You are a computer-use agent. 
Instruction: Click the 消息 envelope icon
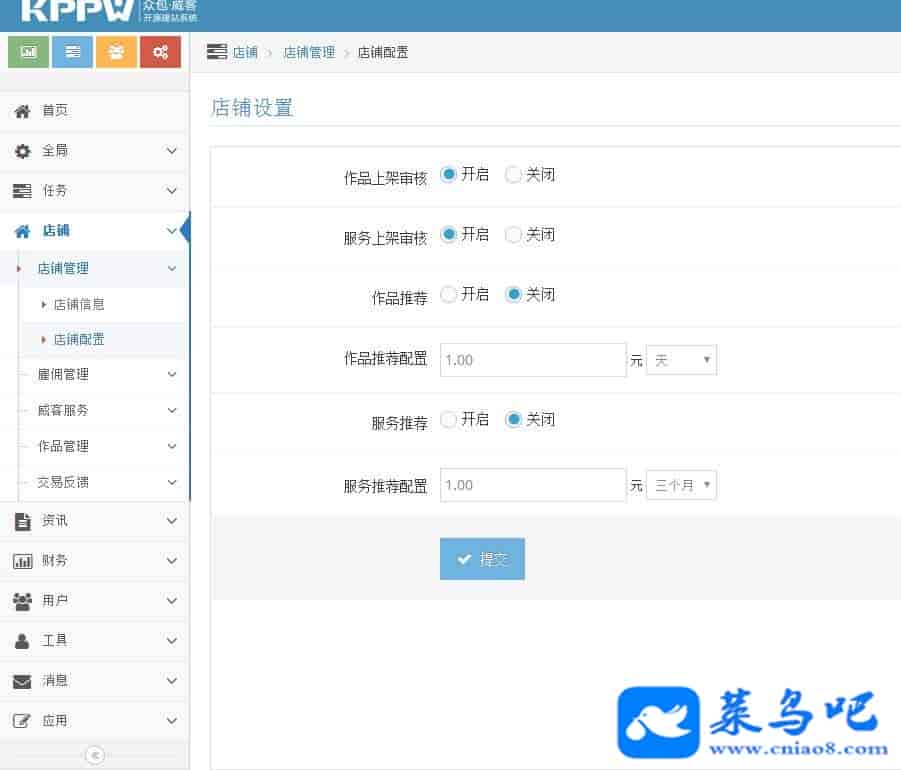22,681
